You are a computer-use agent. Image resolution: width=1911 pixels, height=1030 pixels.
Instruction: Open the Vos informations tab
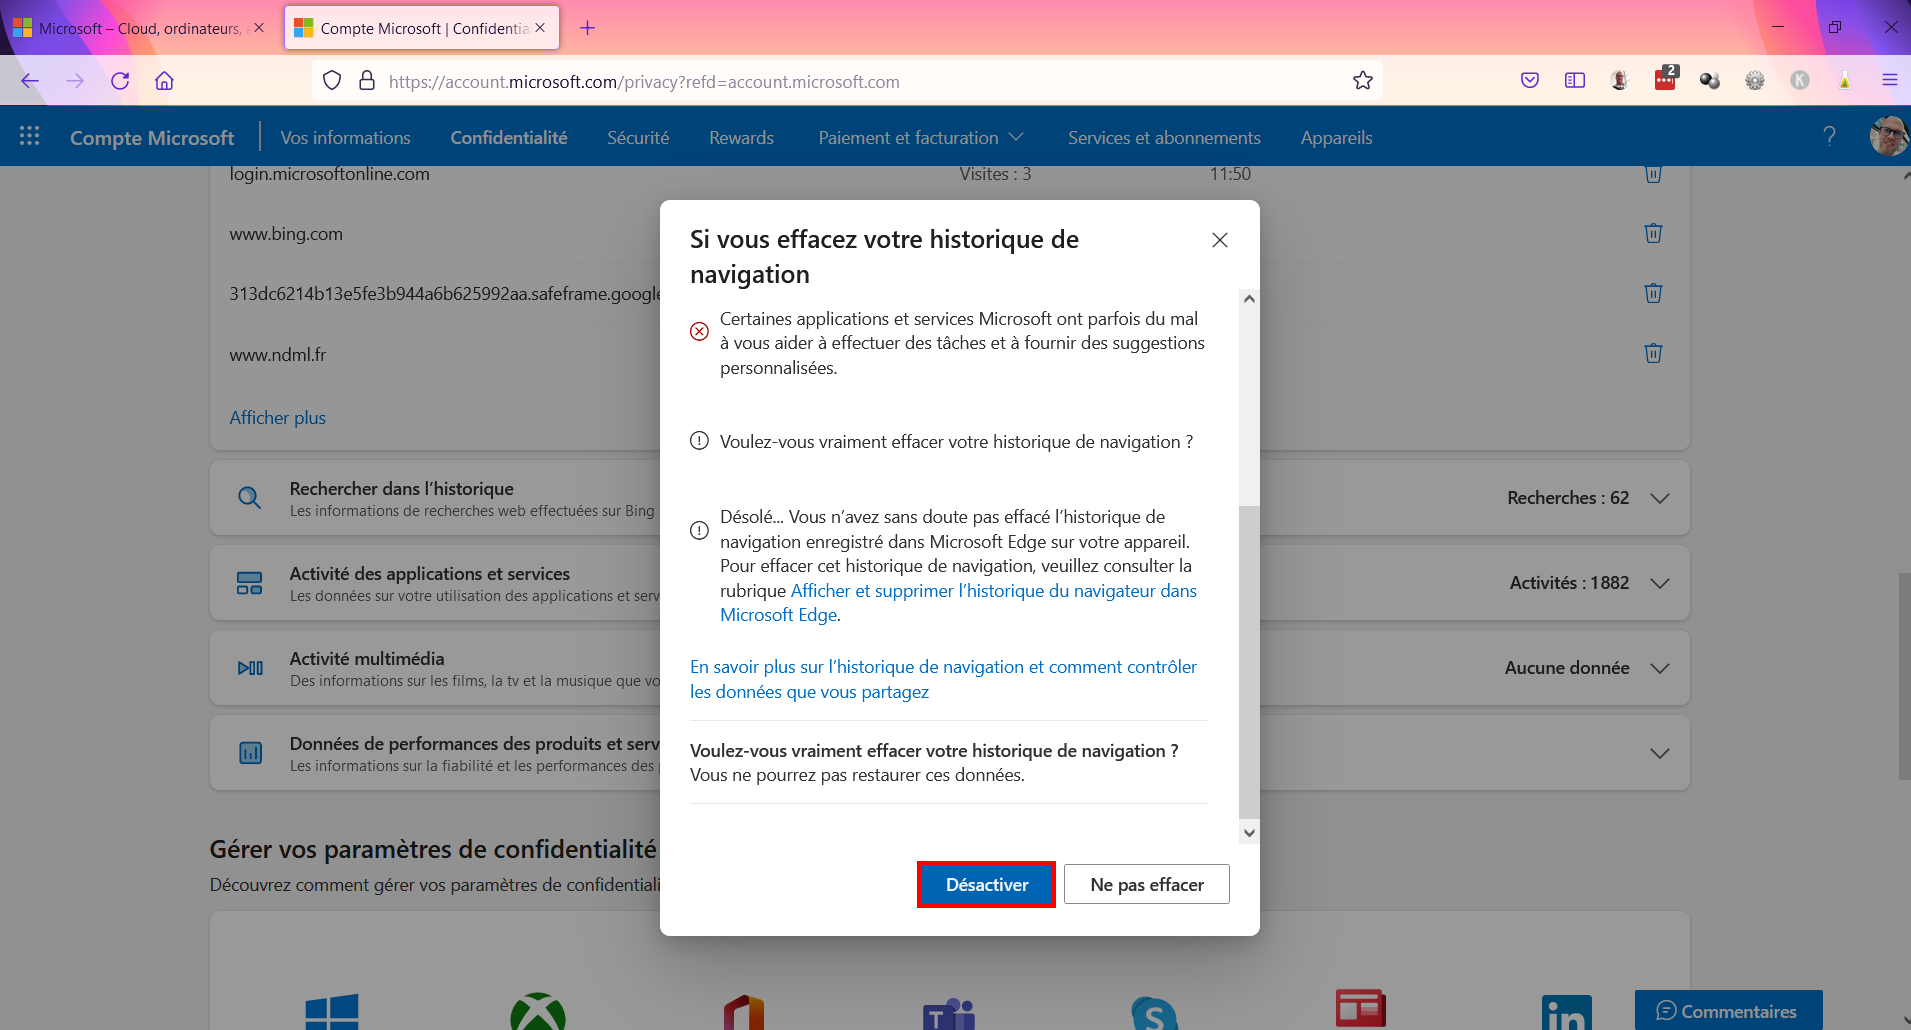(x=345, y=138)
